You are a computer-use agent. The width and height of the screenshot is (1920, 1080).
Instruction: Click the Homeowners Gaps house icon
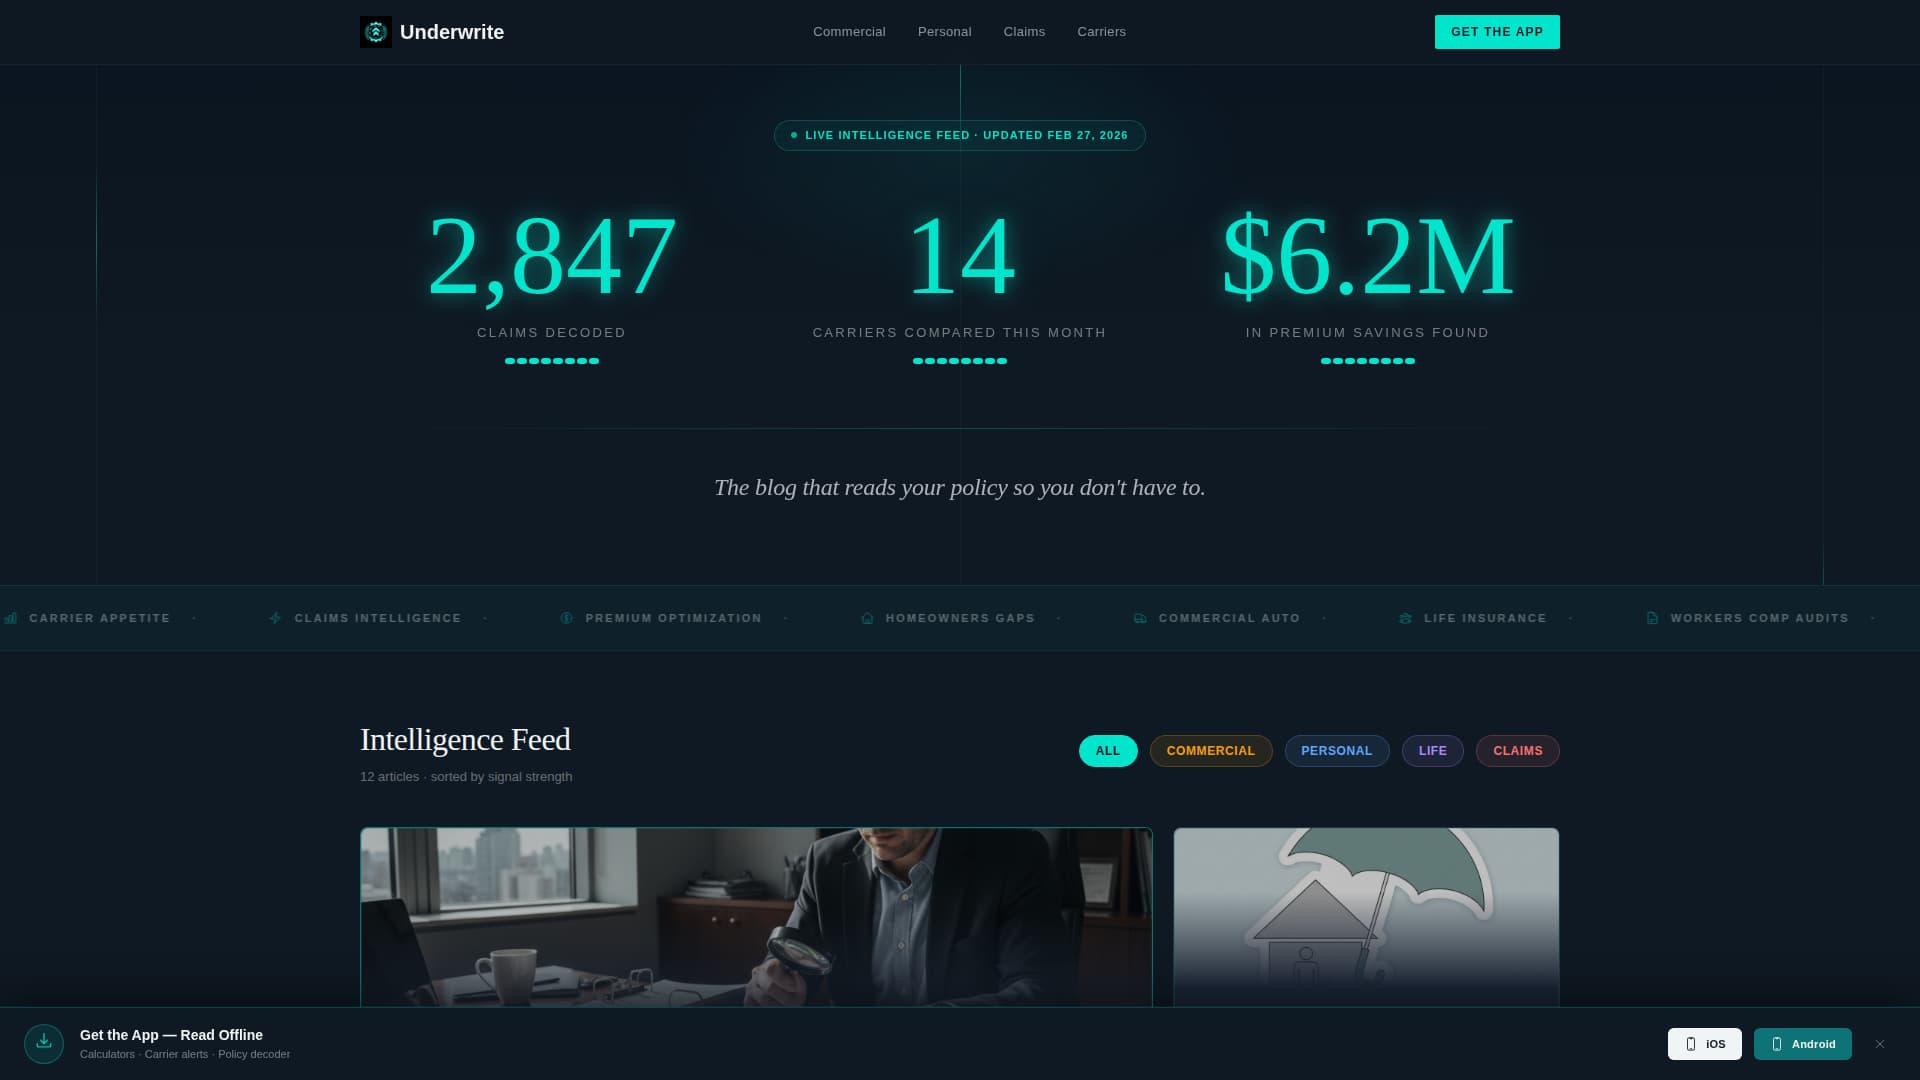867,618
